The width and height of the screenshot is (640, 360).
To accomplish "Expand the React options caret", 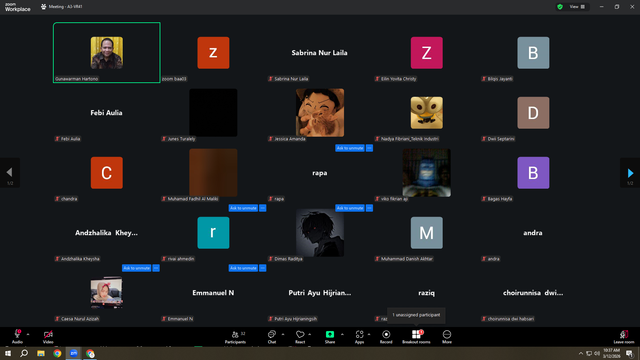I will (310, 334).
